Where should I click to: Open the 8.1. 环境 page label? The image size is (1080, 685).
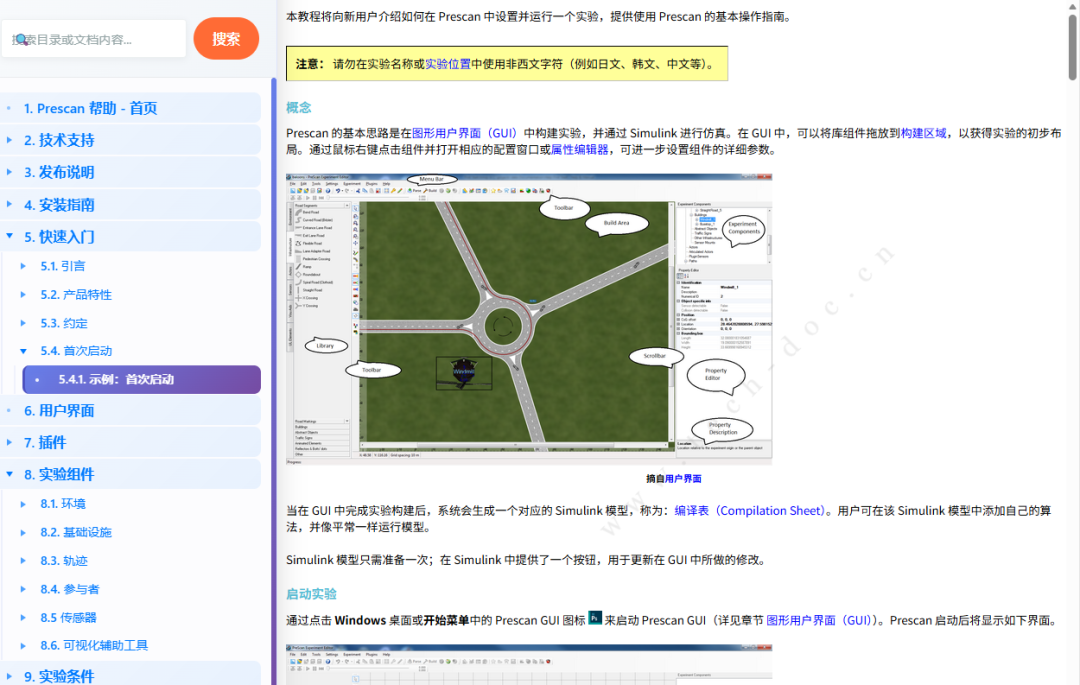point(63,504)
